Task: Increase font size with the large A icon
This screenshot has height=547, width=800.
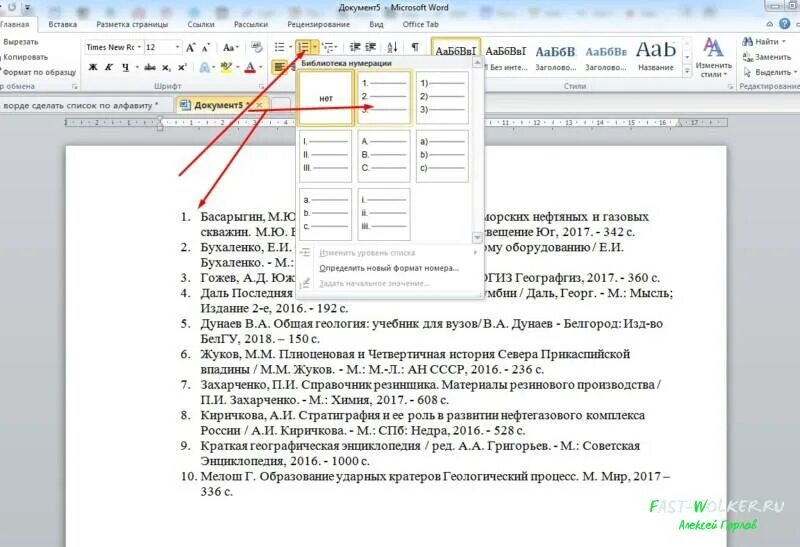Action: [x=190, y=47]
